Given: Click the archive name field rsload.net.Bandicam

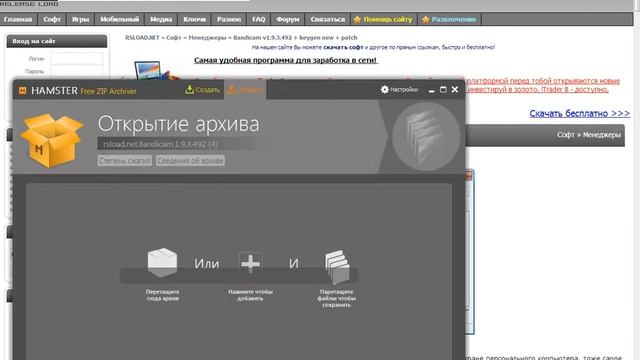Looking at the screenshot, I should coord(184,144).
